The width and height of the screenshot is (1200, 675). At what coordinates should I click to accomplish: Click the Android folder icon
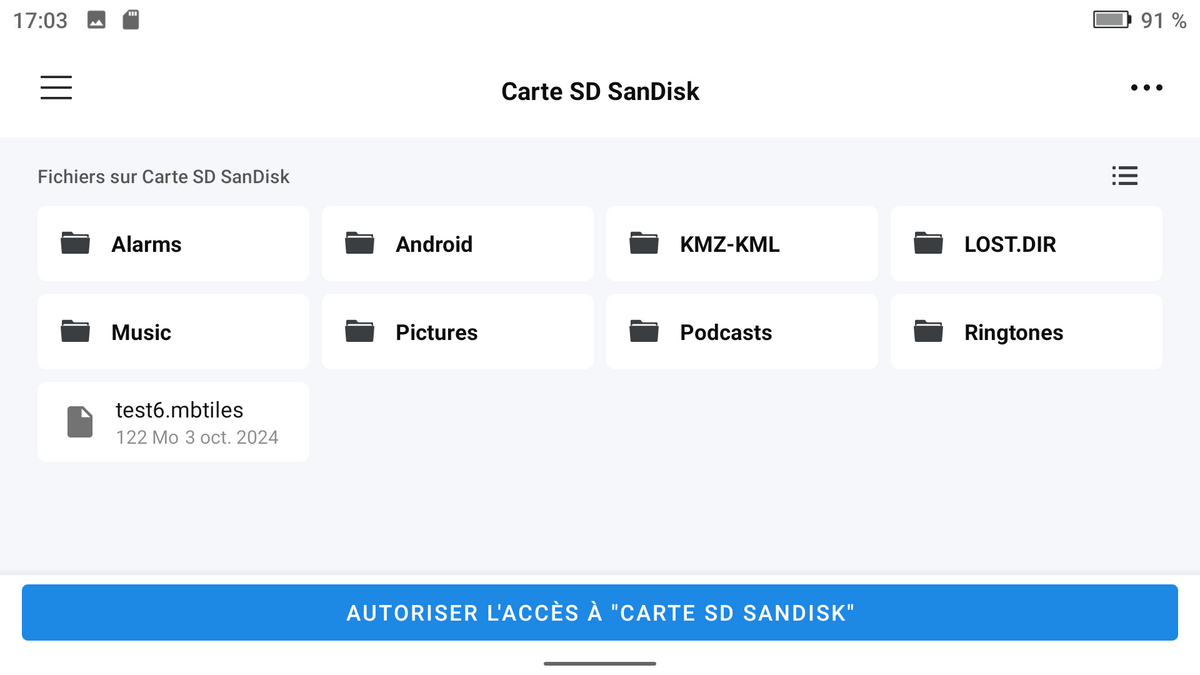(359, 243)
